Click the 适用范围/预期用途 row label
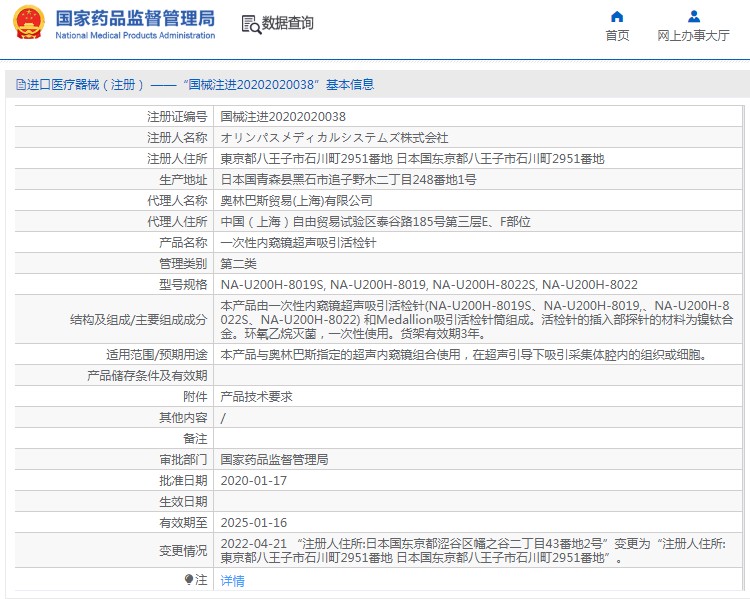This screenshot has height=599, width=750. click(x=157, y=355)
